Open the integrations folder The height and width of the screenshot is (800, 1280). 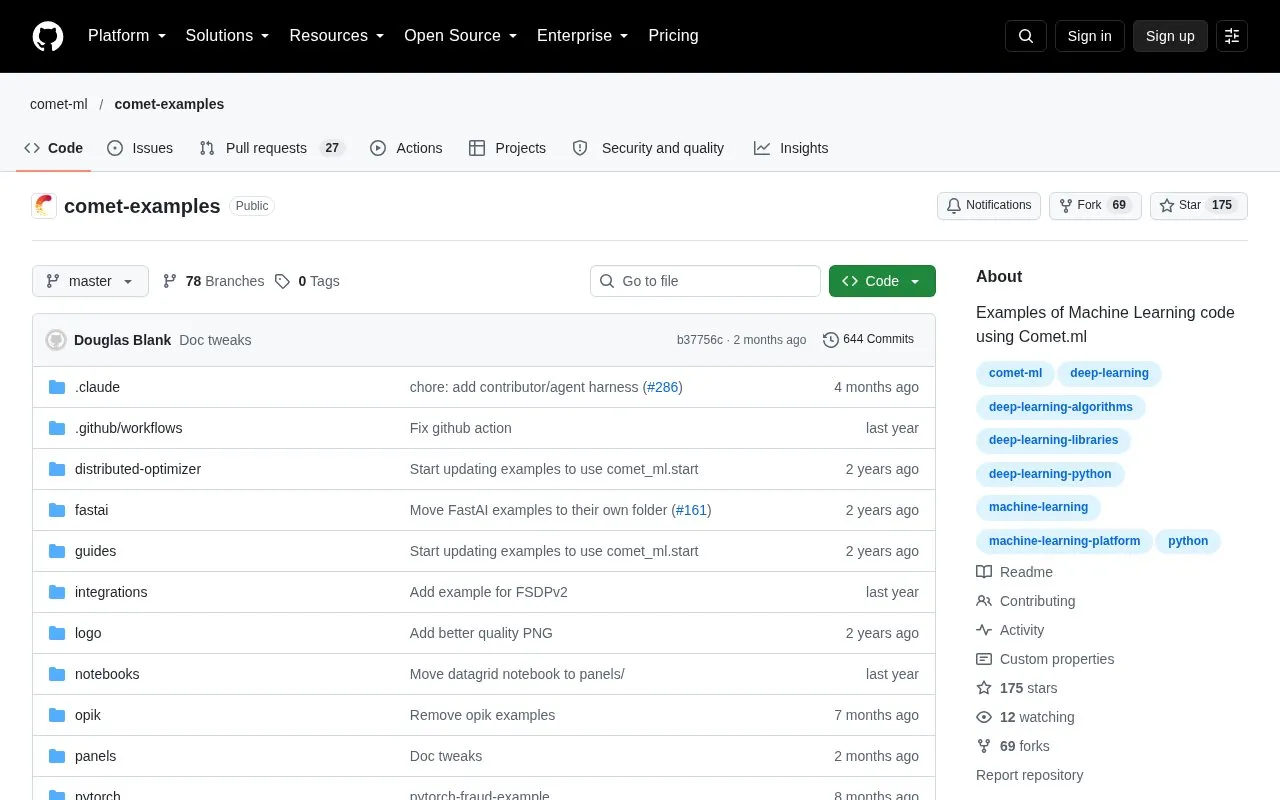(x=111, y=592)
